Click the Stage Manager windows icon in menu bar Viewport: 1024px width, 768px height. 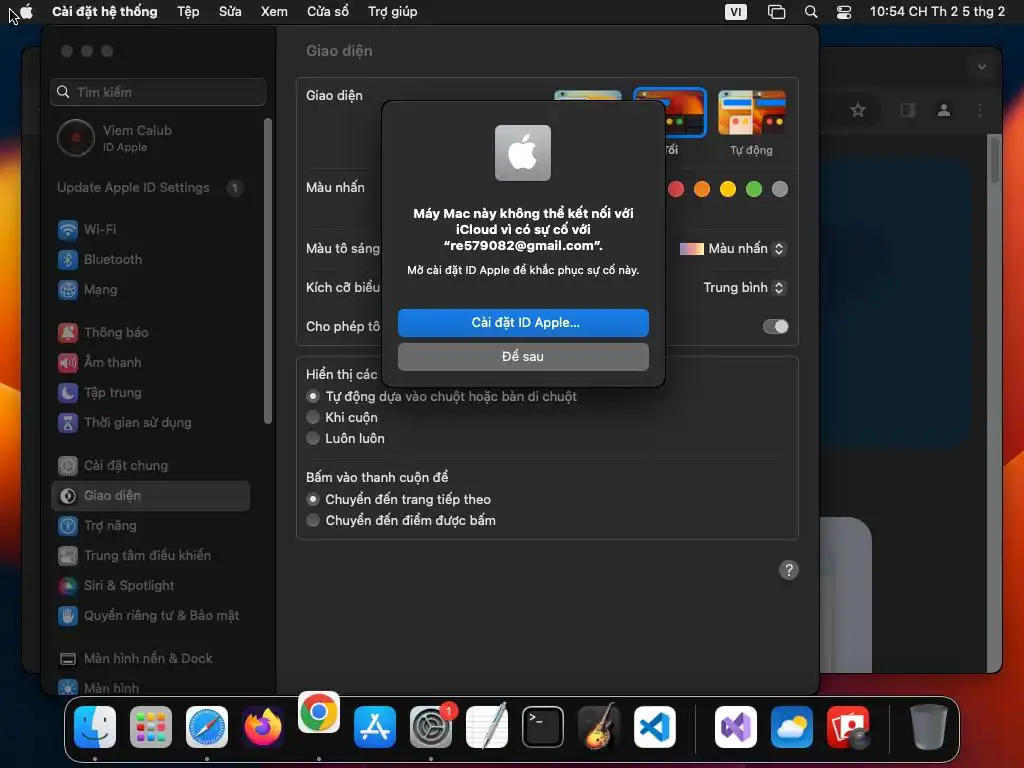776,12
